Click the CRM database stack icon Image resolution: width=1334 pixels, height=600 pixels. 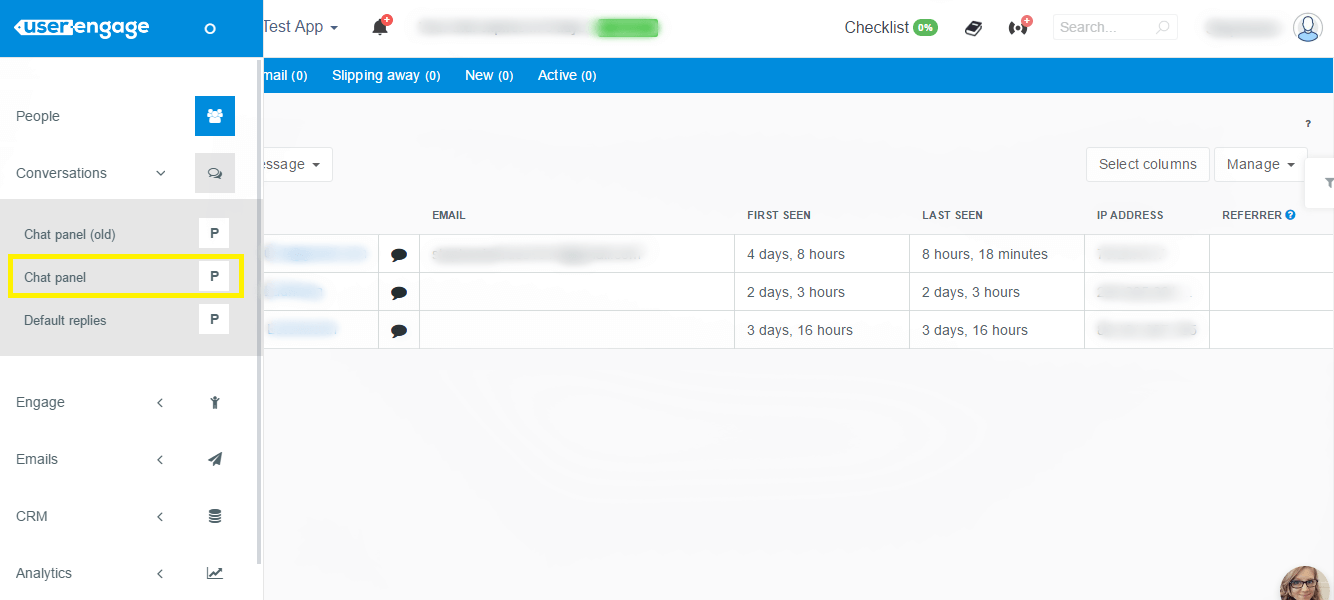(214, 515)
